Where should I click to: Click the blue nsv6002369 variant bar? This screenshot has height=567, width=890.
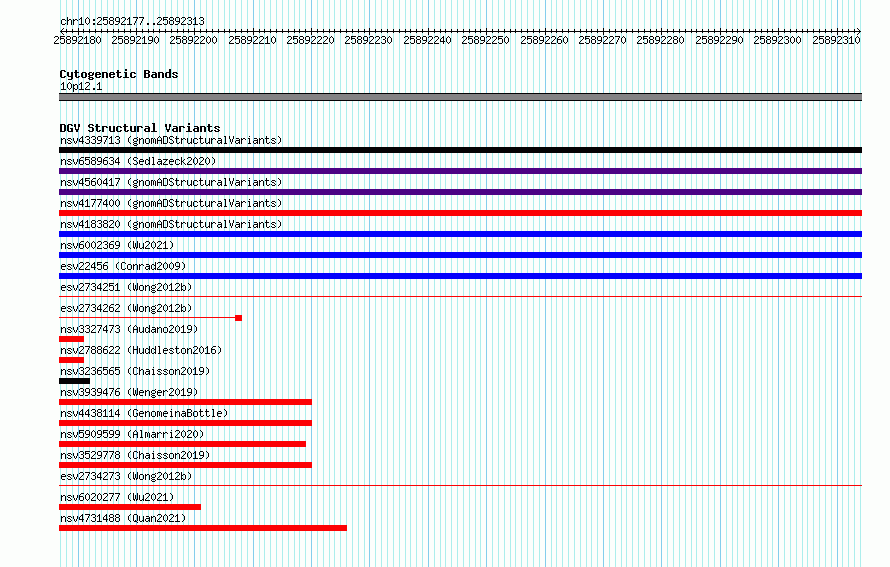pyautogui.click(x=460, y=255)
